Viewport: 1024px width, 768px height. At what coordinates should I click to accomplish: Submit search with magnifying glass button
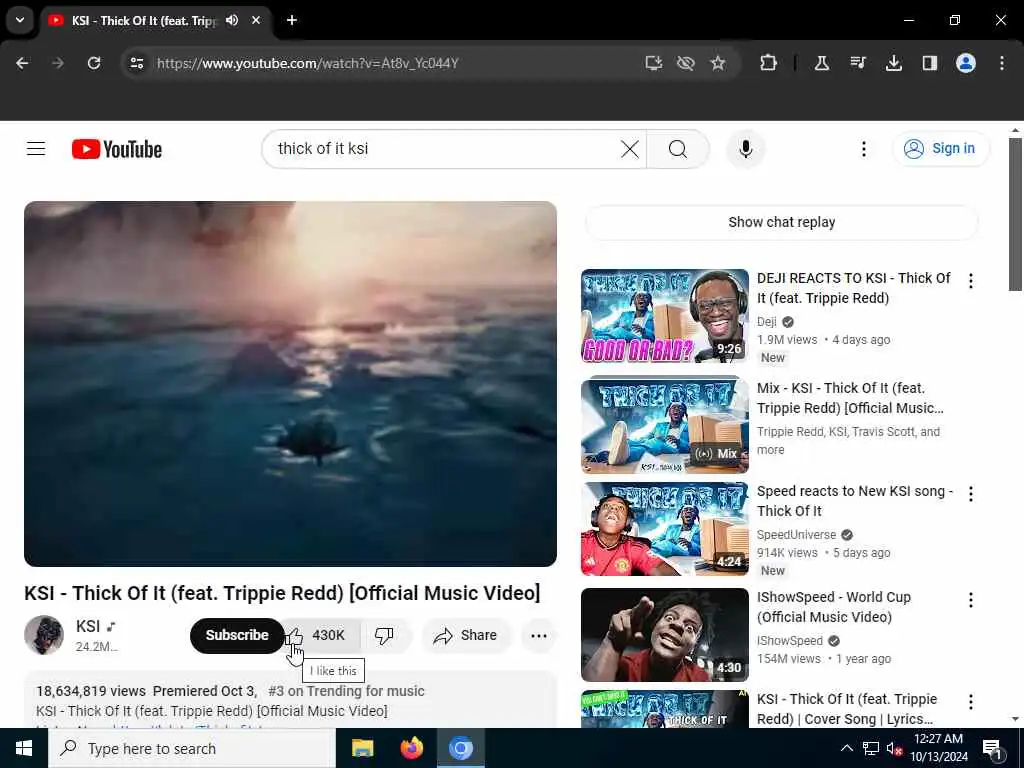(x=678, y=149)
